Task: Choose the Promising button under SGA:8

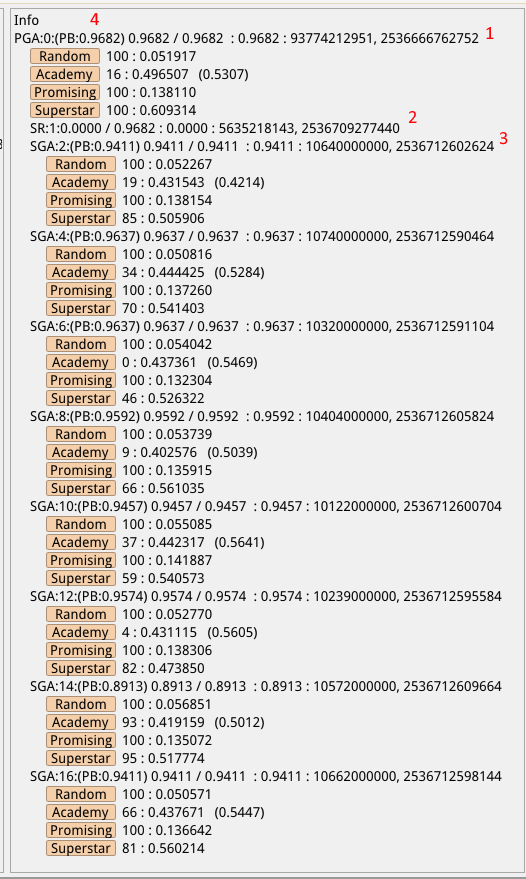Action: coord(81,470)
